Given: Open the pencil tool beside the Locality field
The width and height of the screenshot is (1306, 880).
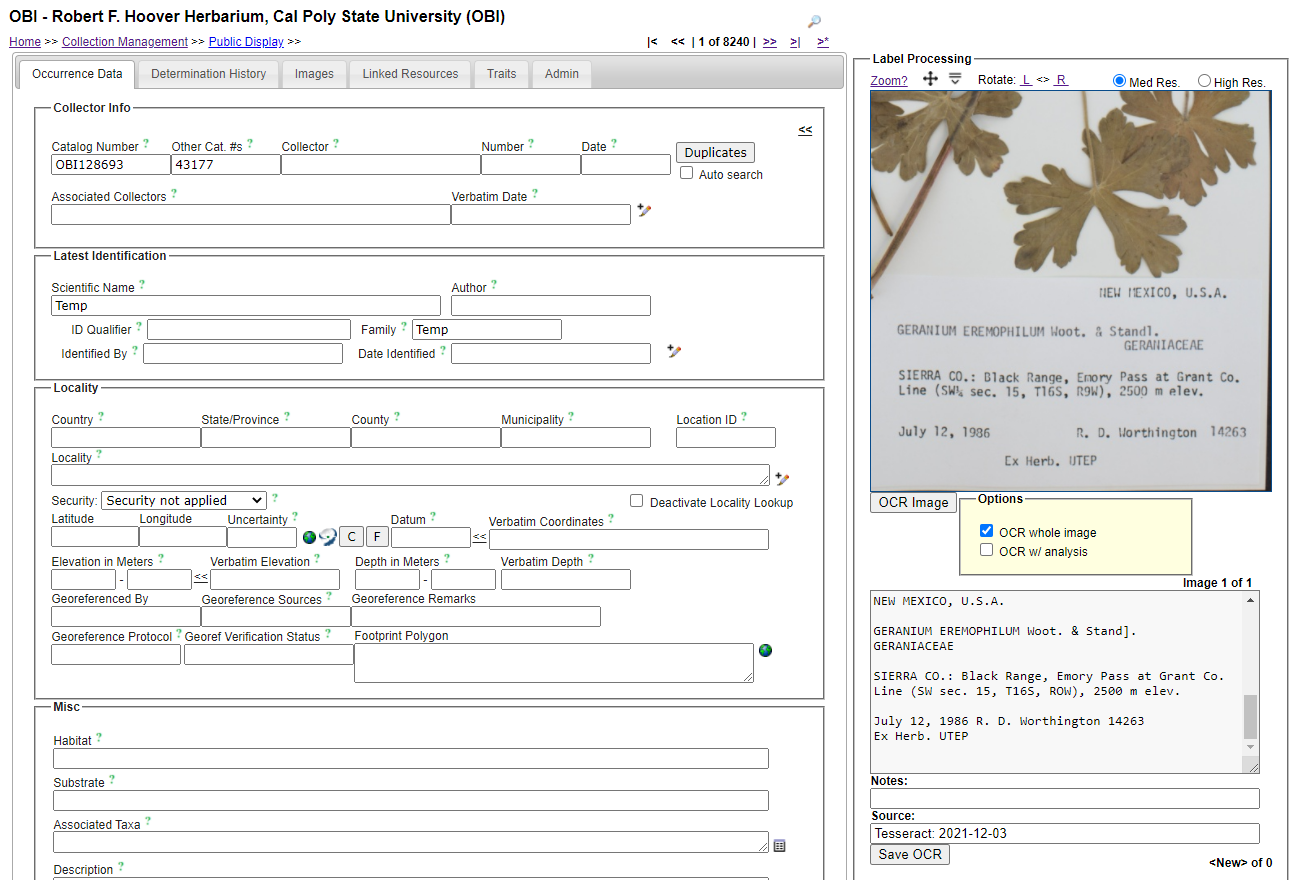Looking at the screenshot, I should pyautogui.click(x=782, y=479).
